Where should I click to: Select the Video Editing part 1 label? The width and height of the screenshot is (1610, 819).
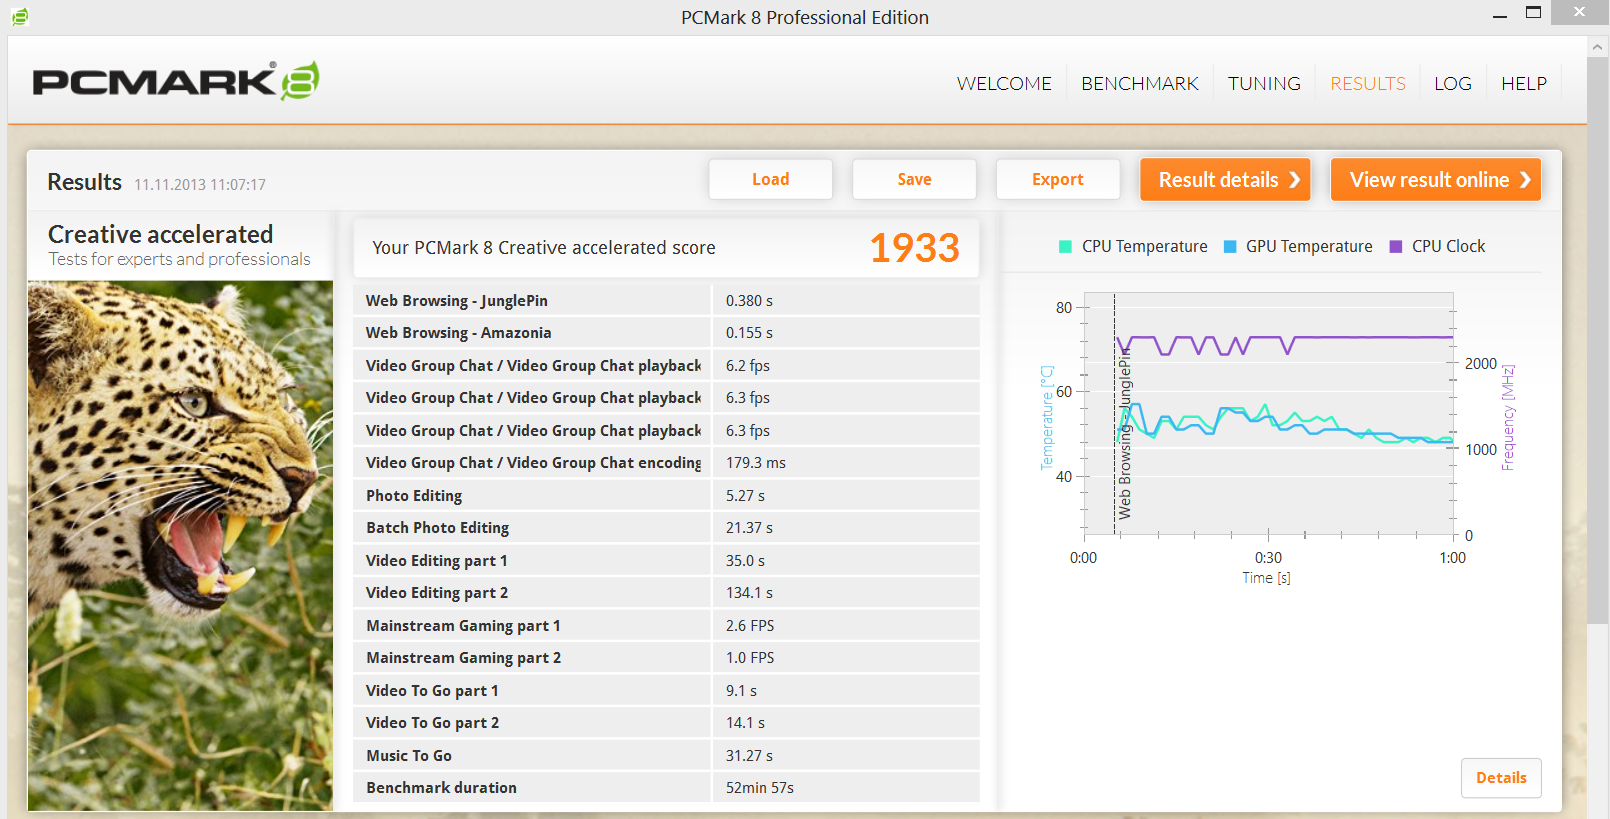pyautogui.click(x=437, y=561)
